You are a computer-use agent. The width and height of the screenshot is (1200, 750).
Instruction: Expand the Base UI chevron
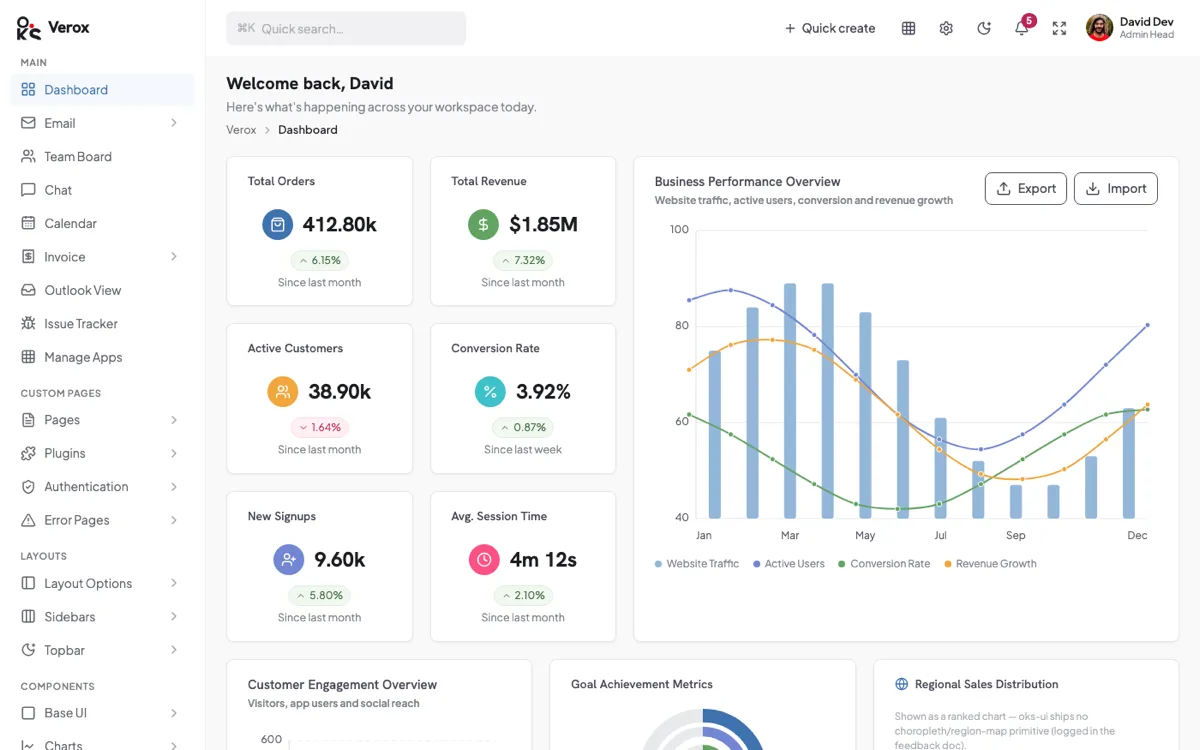174,713
